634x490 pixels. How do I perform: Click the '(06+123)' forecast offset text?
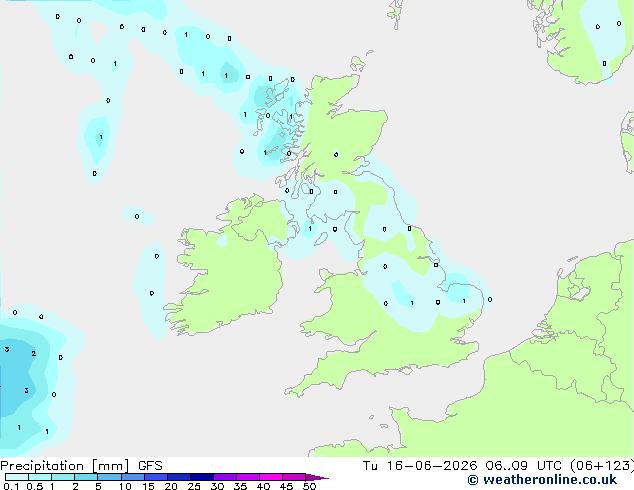pos(602,466)
